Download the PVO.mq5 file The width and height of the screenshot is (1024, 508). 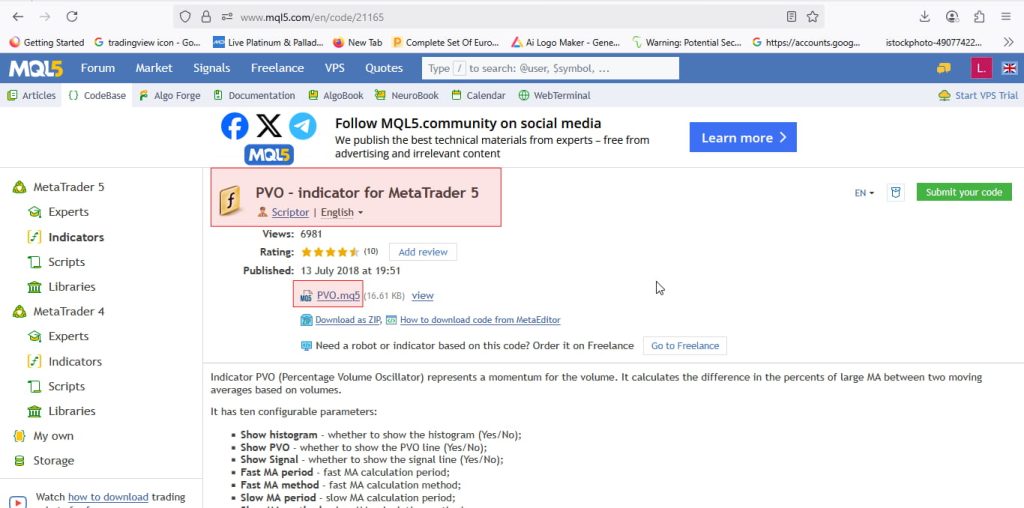pos(338,295)
